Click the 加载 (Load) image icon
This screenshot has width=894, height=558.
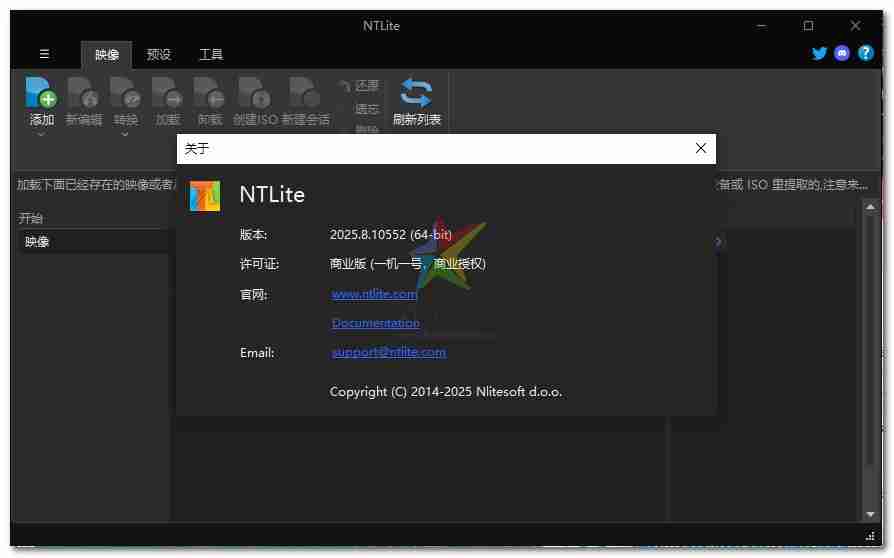pyautogui.click(x=167, y=93)
